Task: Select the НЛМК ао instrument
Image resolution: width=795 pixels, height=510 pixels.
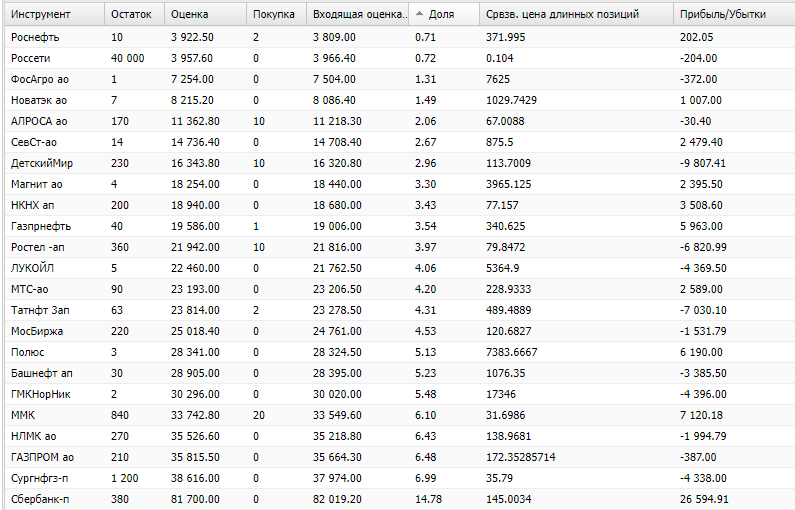Action: (x=33, y=436)
